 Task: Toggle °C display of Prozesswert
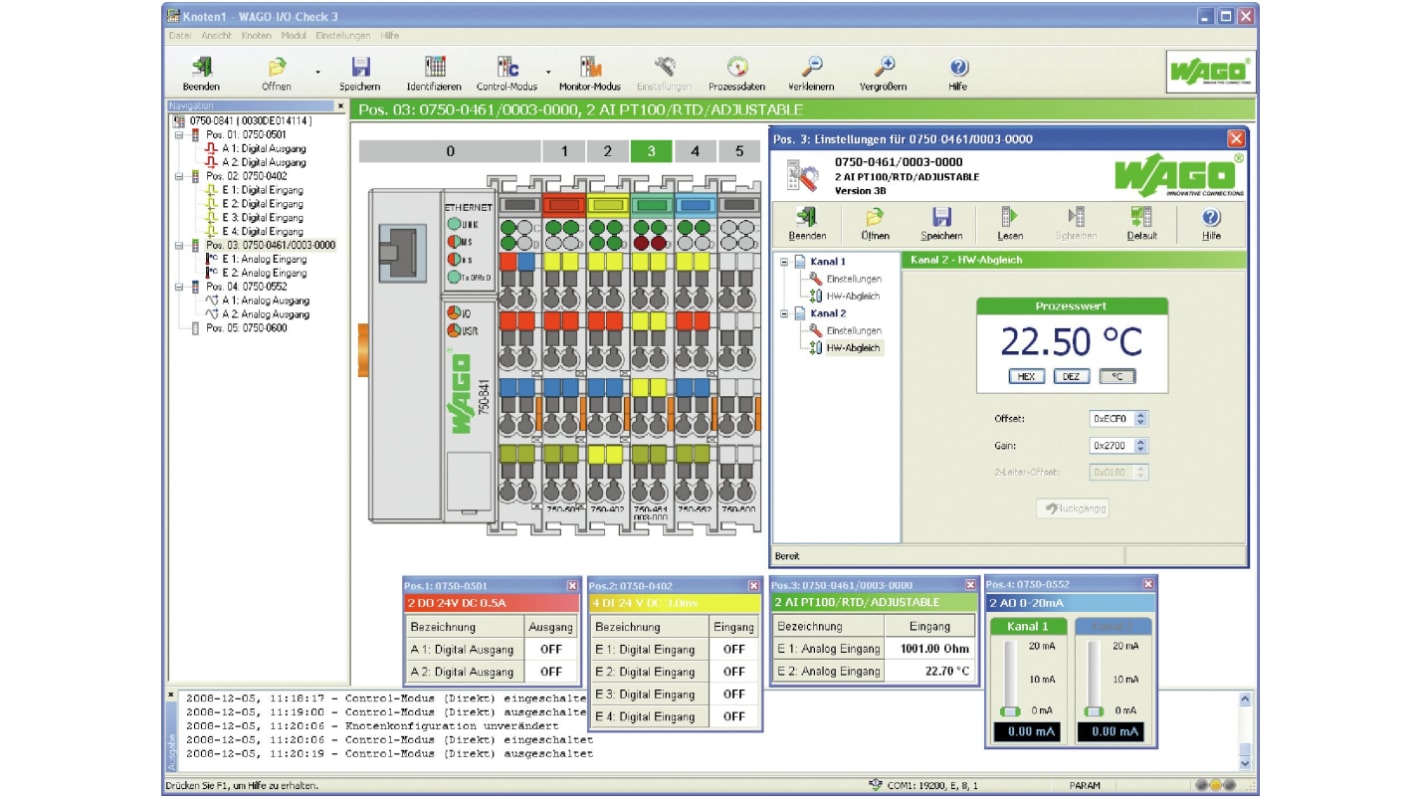click(x=1117, y=377)
